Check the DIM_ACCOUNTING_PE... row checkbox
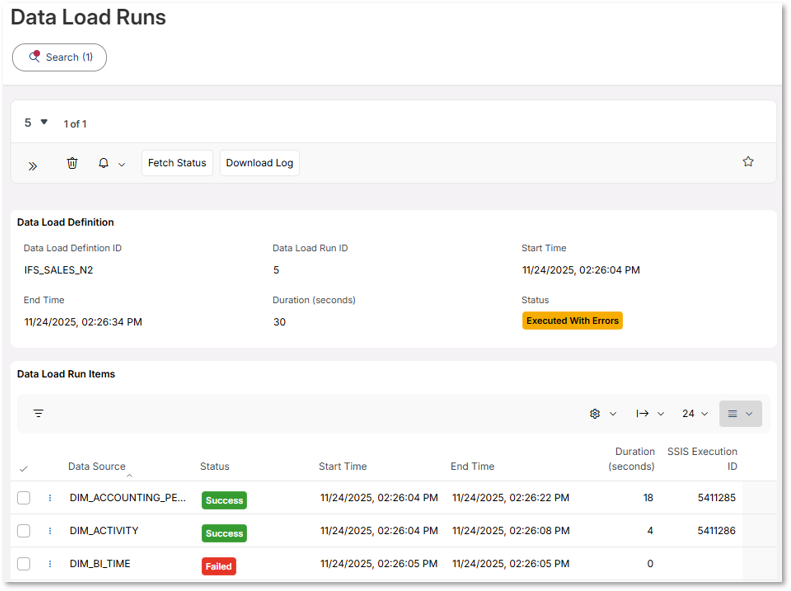 pyautogui.click(x=24, y=498)
